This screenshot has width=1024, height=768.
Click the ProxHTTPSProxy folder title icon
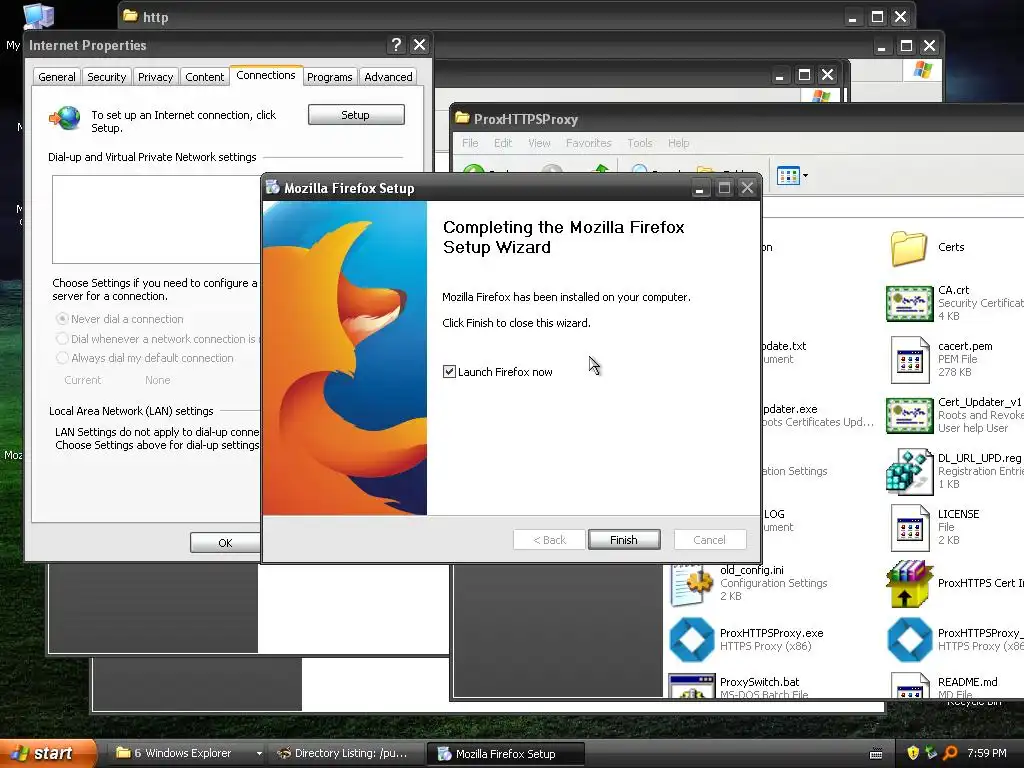pyautogui.click(x=462, y=118)
